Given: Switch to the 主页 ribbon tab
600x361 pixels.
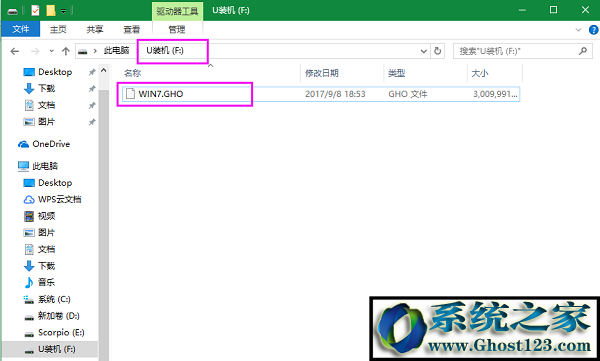Looking at the screenshot, I should click(58, 29).
